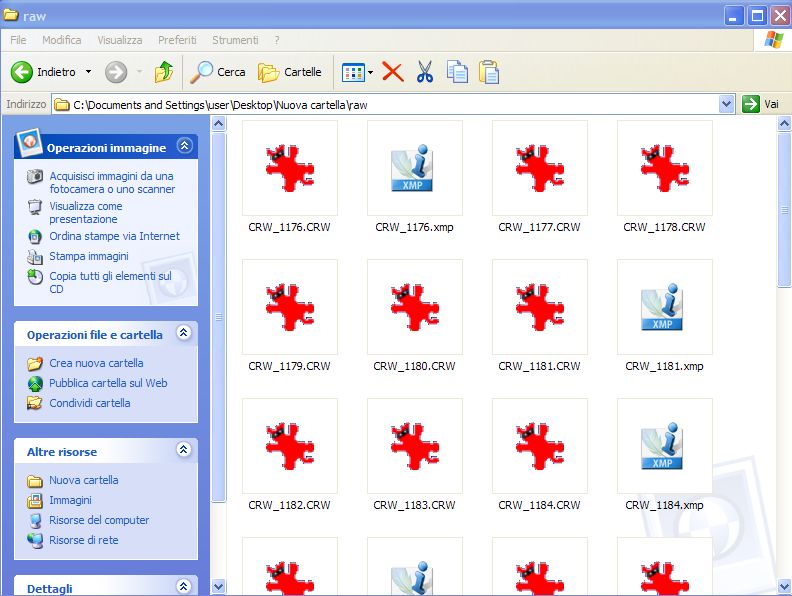Open the ? help menu
This screenshot has width=792, height=596.
277,40
